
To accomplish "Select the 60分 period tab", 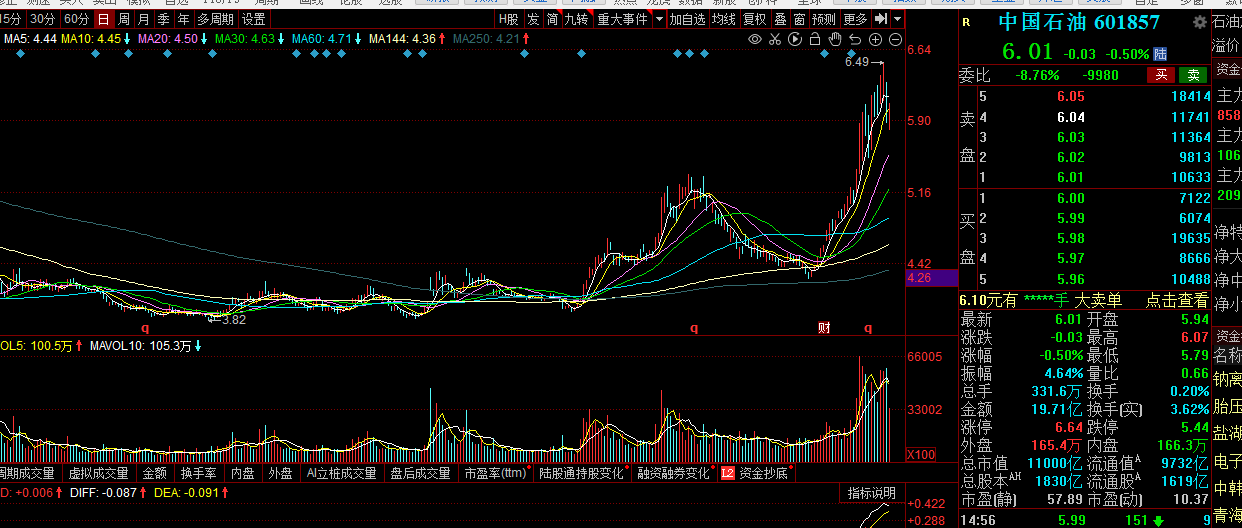I will click(76, 19).
